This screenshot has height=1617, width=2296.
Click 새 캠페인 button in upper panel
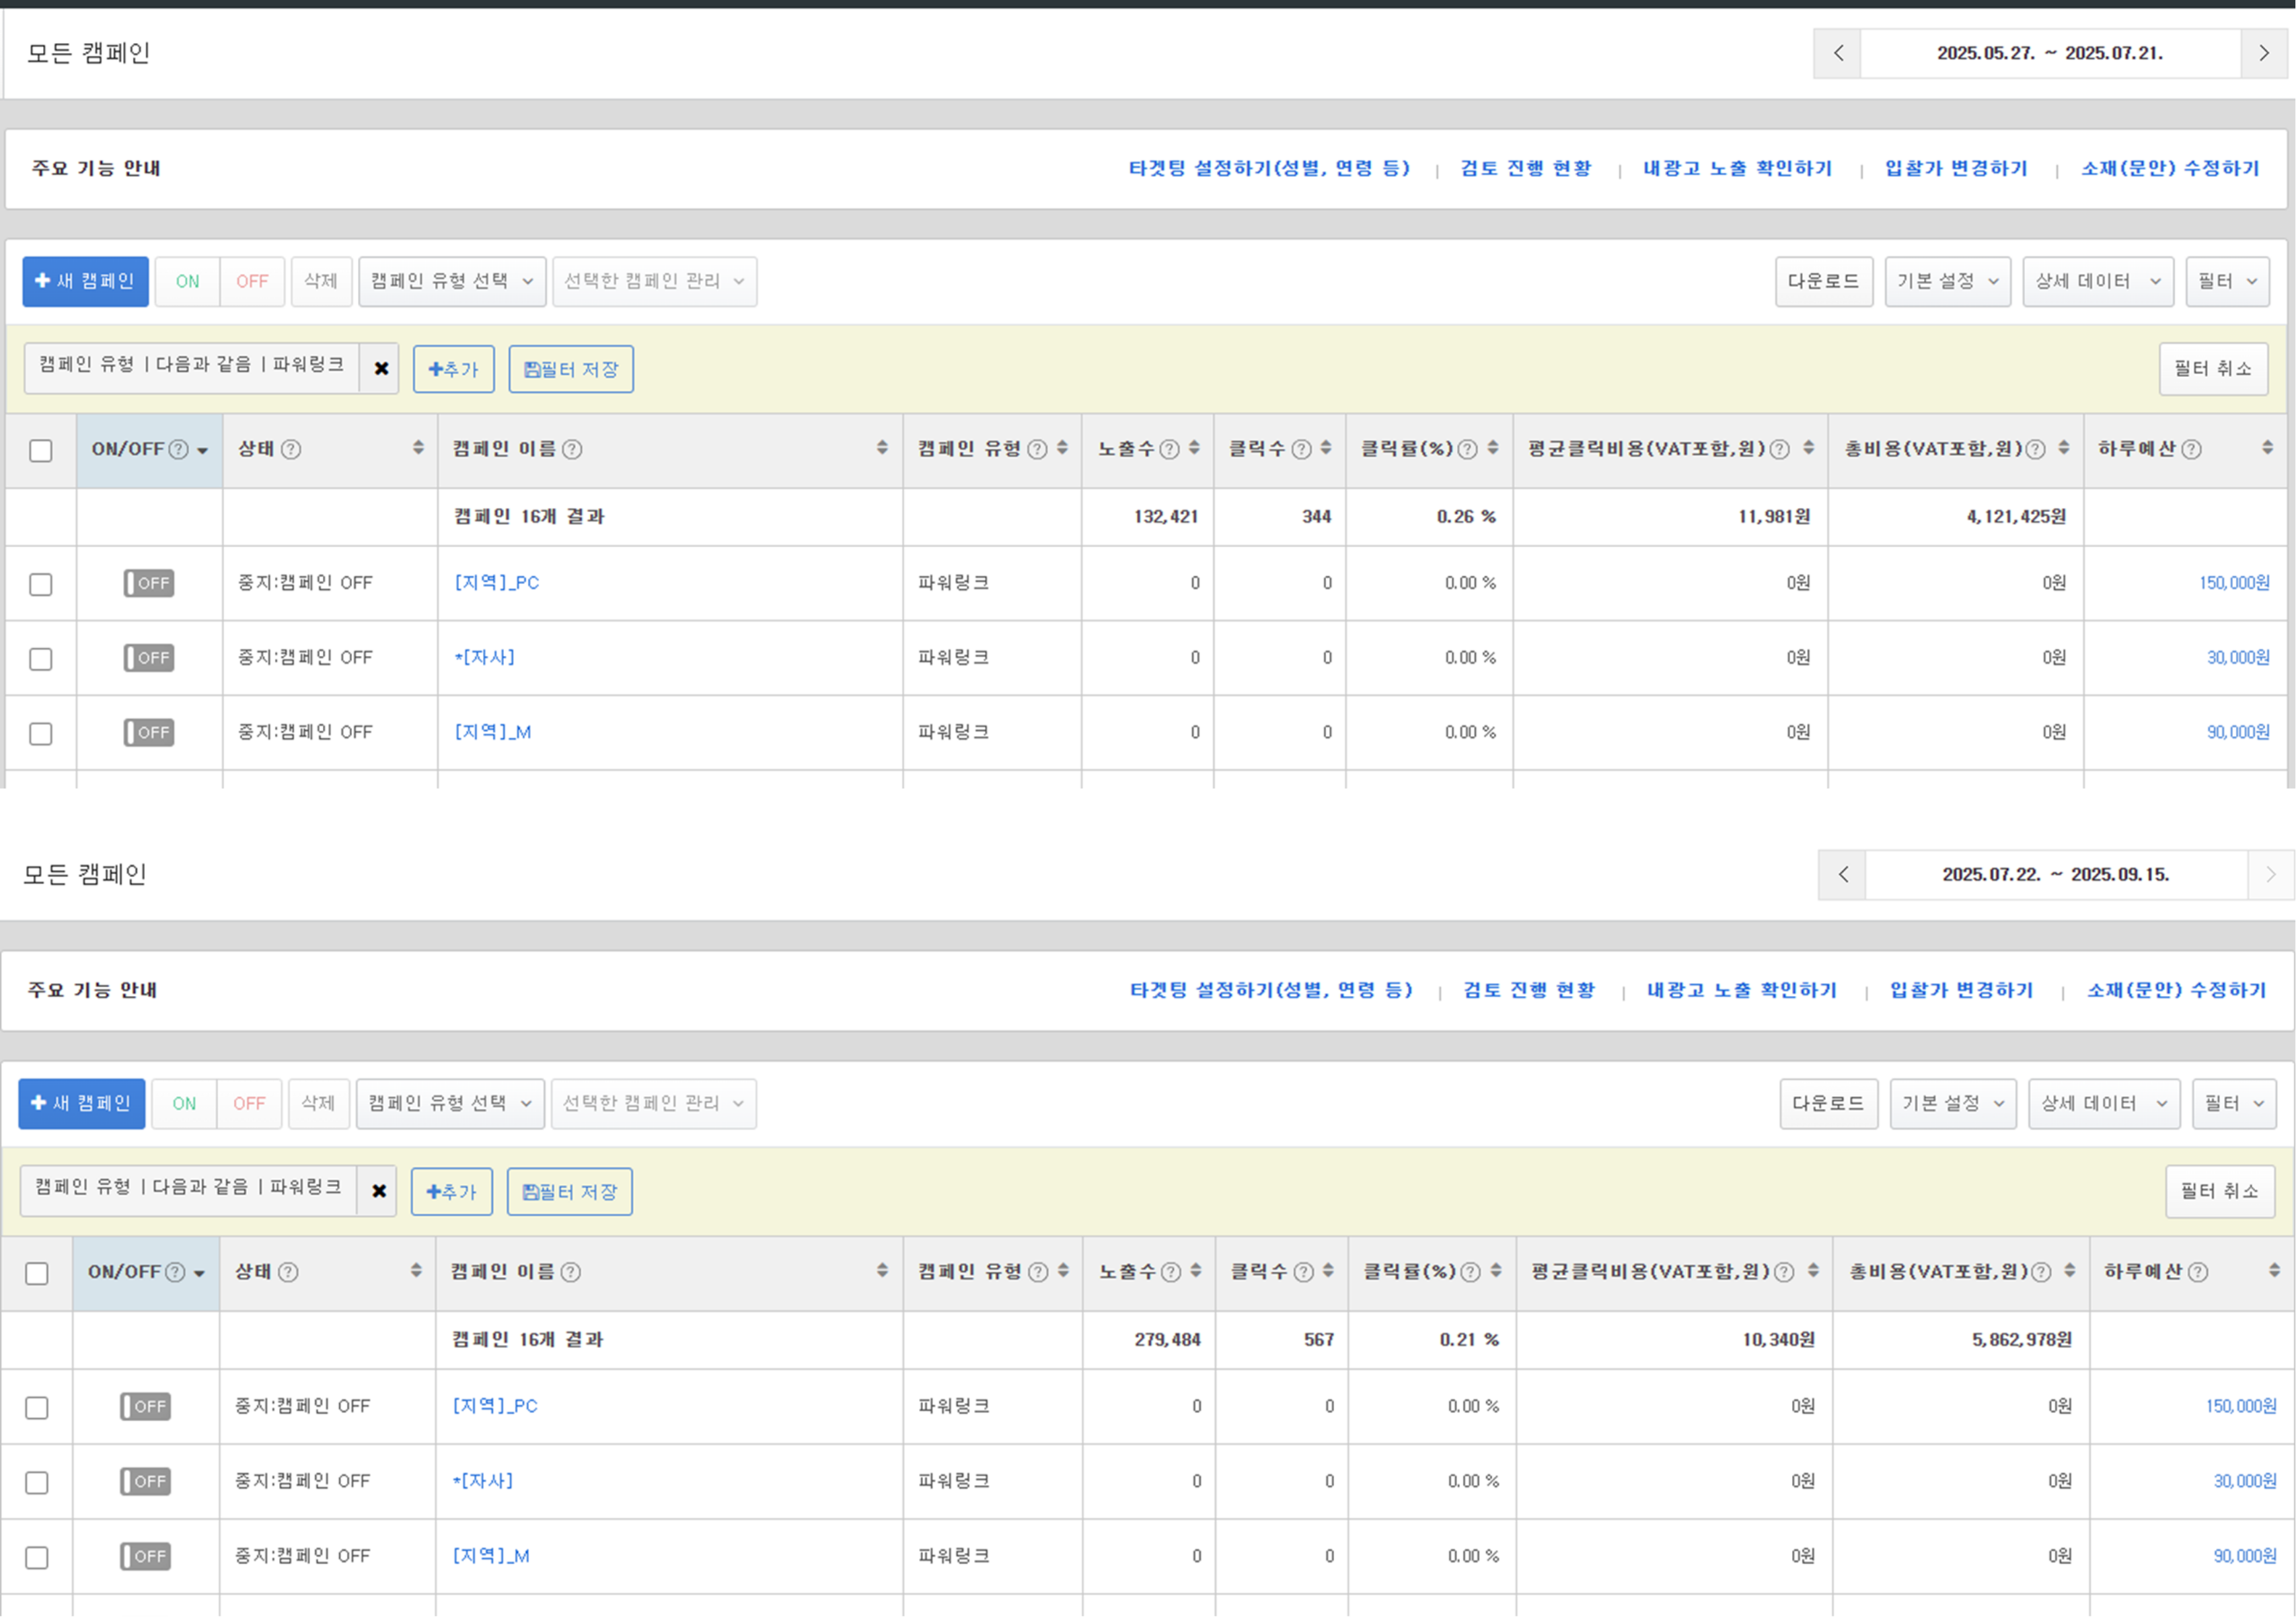(85, 281)
